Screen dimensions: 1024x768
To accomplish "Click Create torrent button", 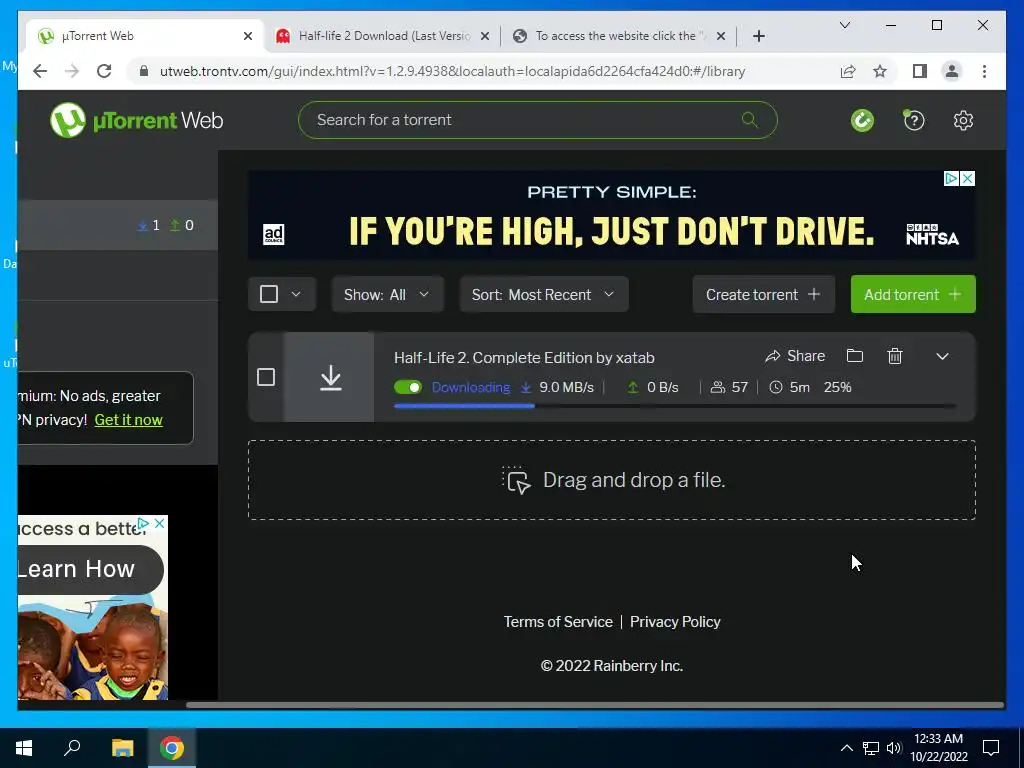I will coord(763,295).
